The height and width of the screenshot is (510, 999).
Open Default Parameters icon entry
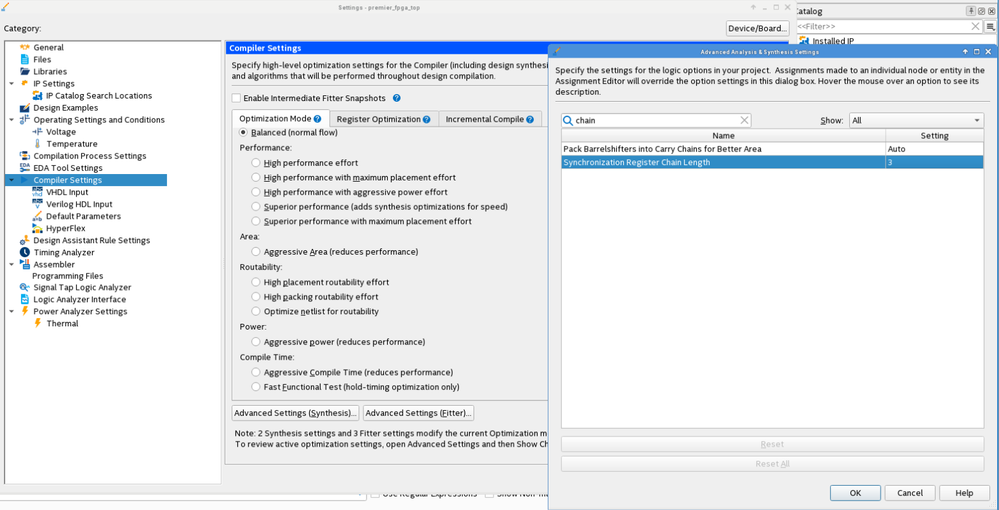[38, 216]
